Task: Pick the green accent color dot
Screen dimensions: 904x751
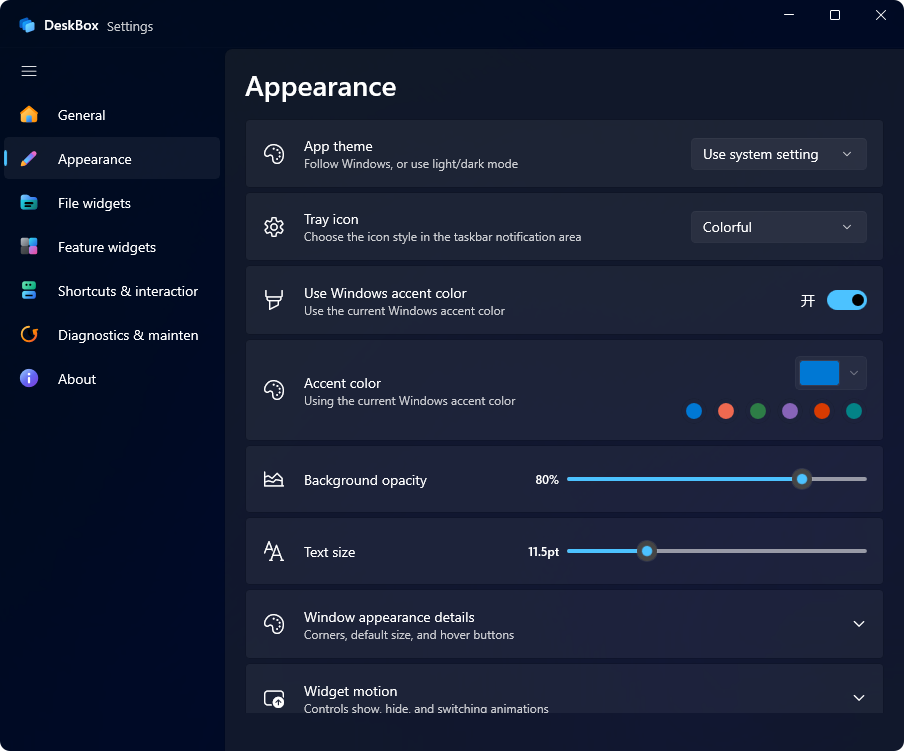Action: pyautogui.click(x=758, y=411)
